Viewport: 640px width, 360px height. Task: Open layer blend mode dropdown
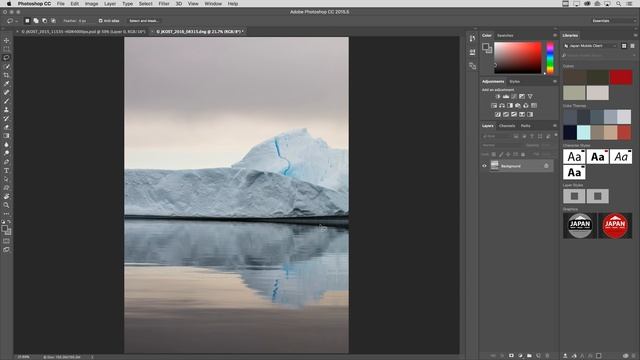(x=501, y=145)
